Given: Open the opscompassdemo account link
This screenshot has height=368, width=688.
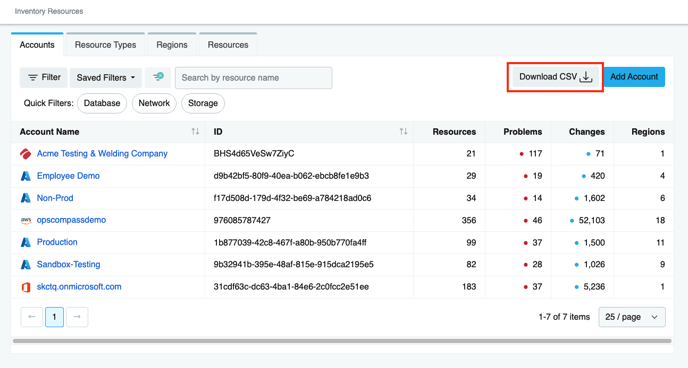Looking at the screenshot, I should (71, 220).
